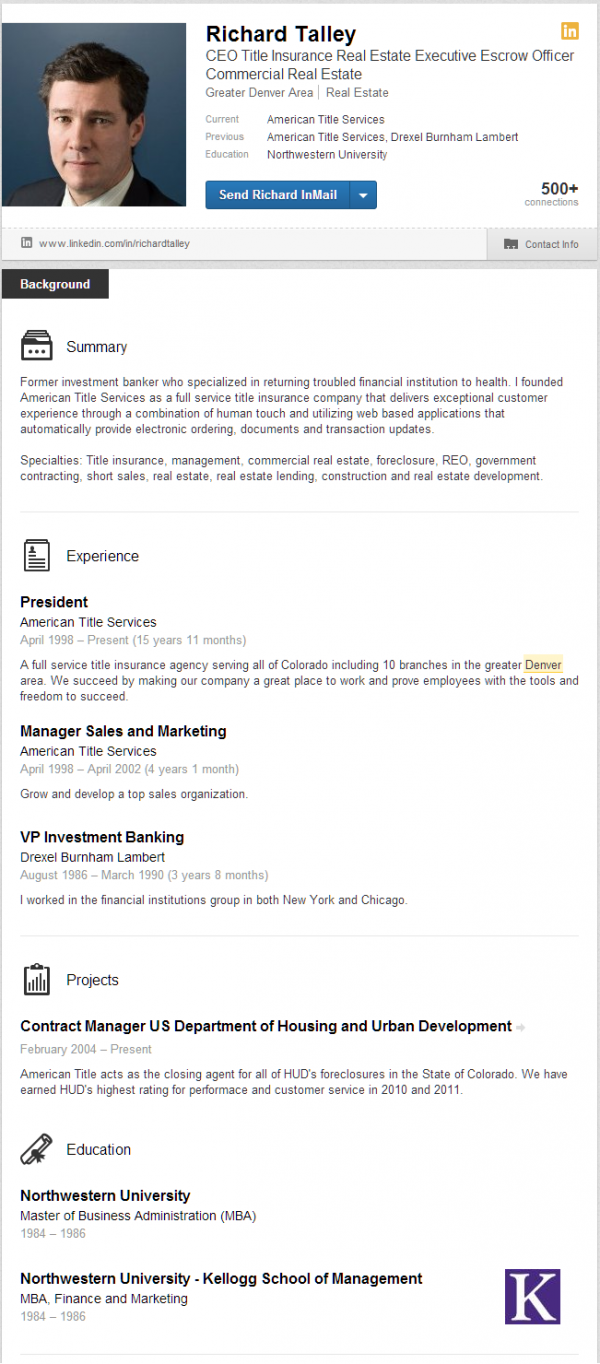600x1364 pixels.
Task: Click the highlighted word Denver in the President description
Action: coord(543,665)
